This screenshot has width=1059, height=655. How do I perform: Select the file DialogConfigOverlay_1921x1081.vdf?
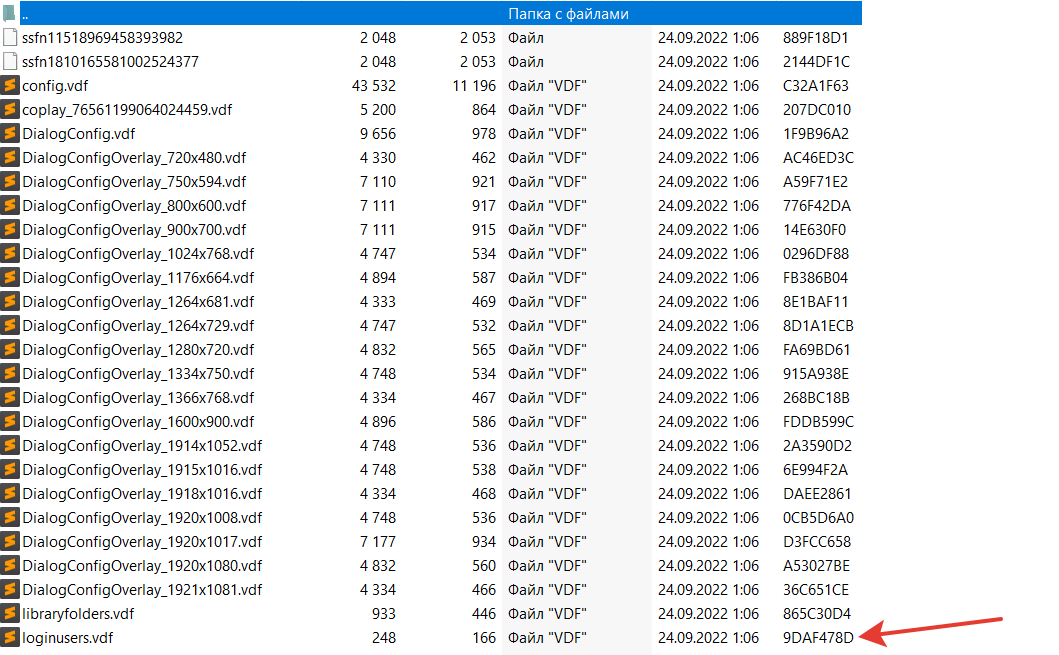142,590
